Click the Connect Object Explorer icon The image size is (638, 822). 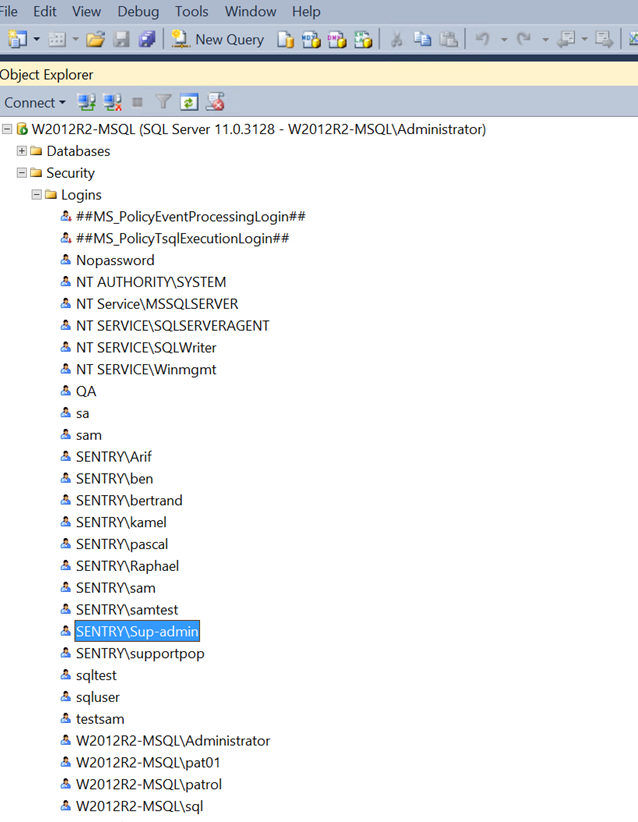[86, 102]
